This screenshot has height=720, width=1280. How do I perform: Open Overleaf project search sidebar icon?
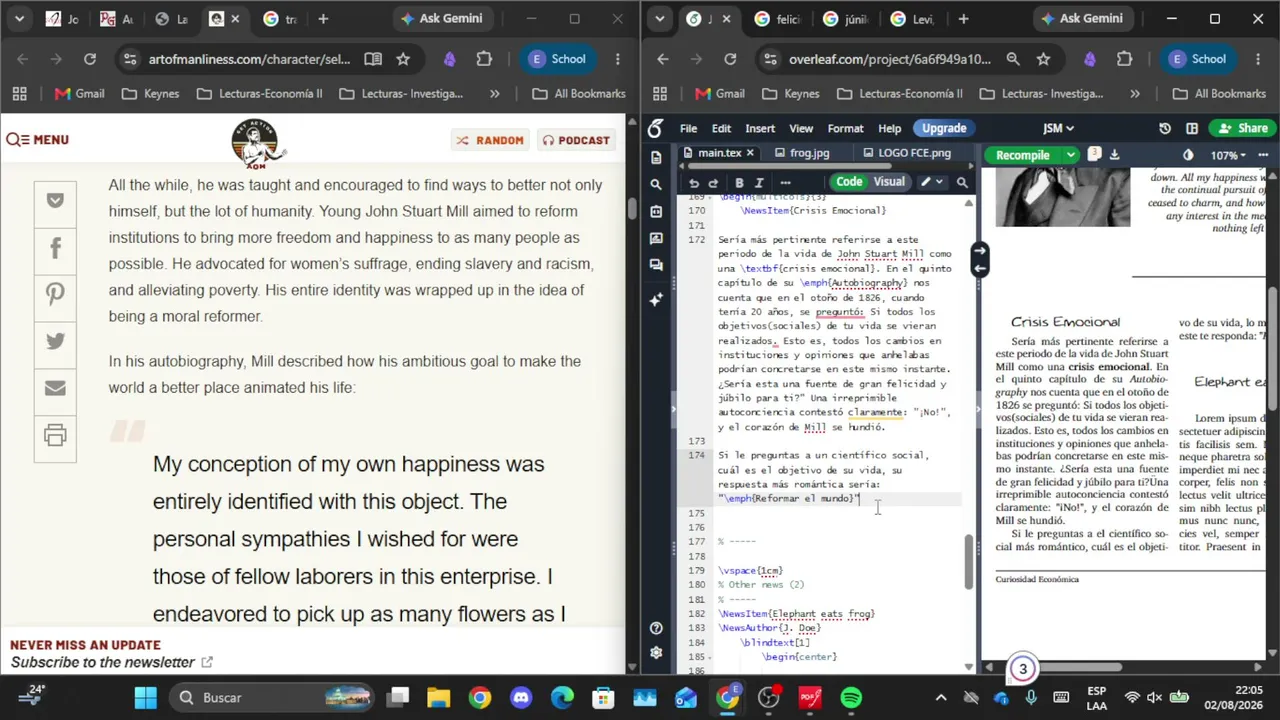656,185
